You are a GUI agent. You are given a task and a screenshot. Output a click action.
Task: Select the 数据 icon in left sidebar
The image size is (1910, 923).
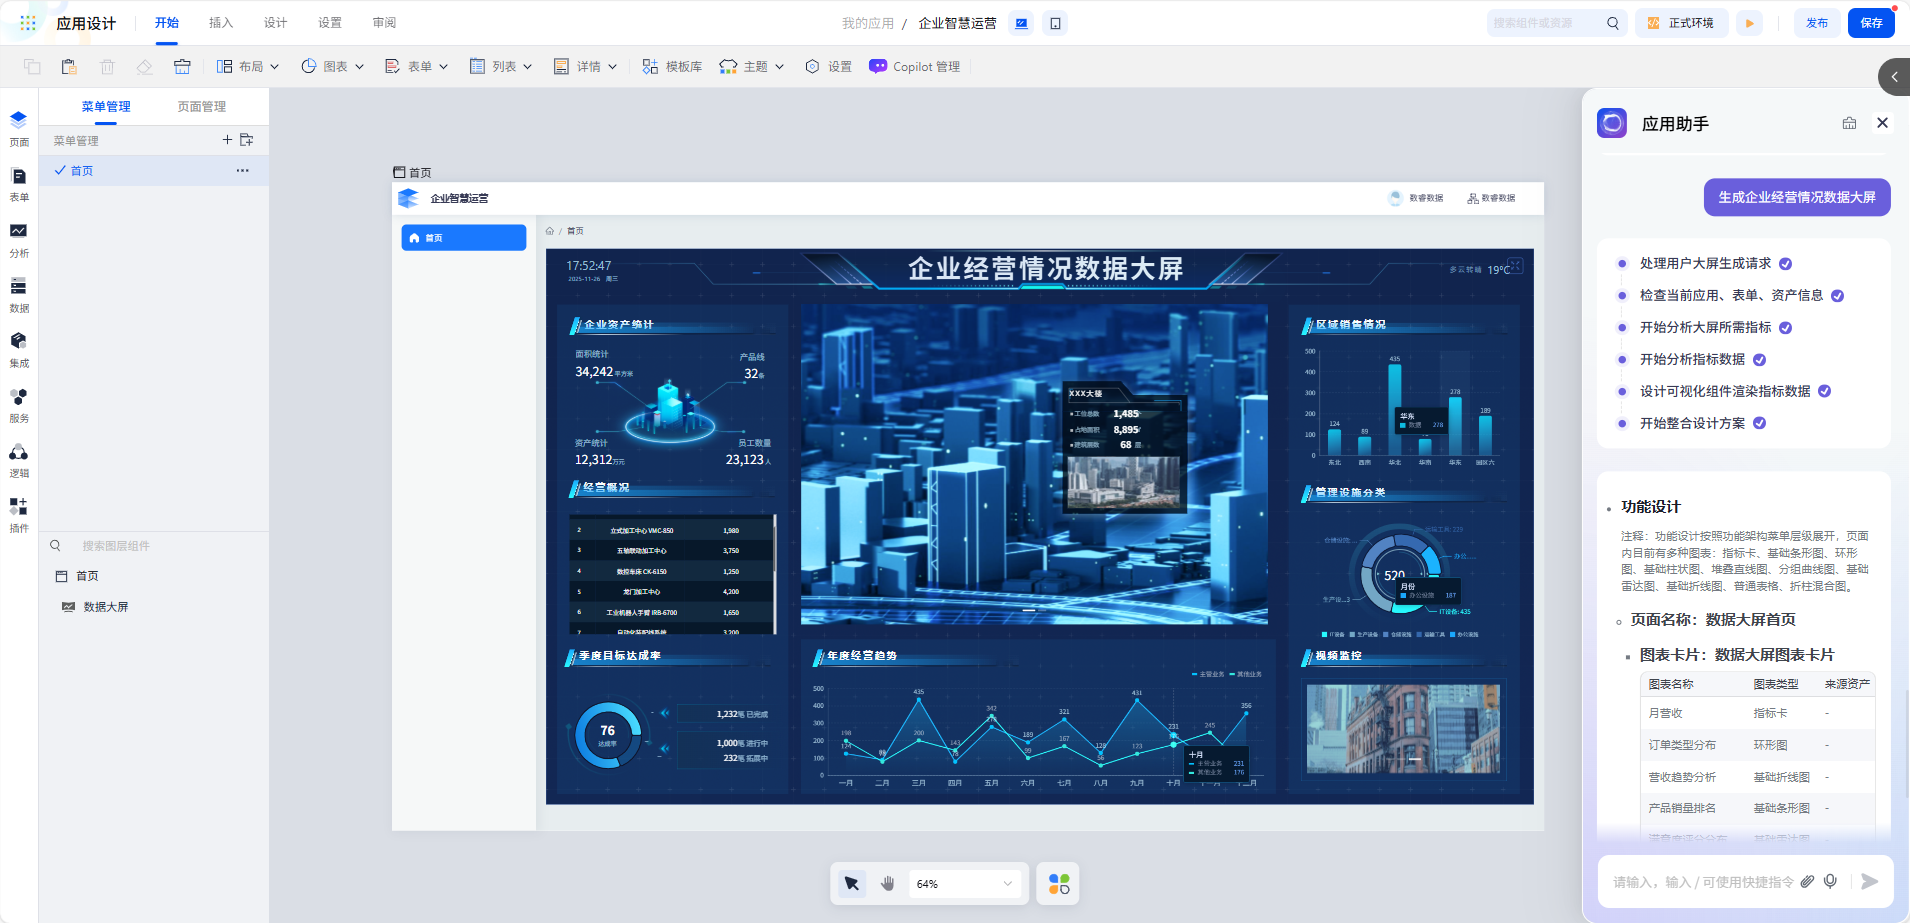click(x=18, y=294)
